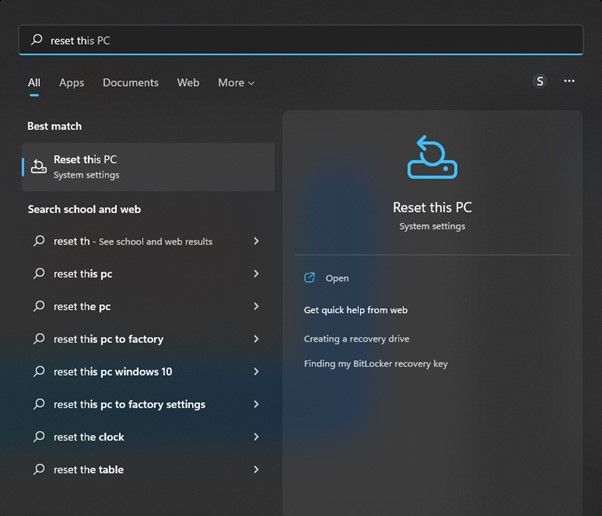Open the three-dot options menu
Screen dimensions: 602x516
click(x=569, y=82)
